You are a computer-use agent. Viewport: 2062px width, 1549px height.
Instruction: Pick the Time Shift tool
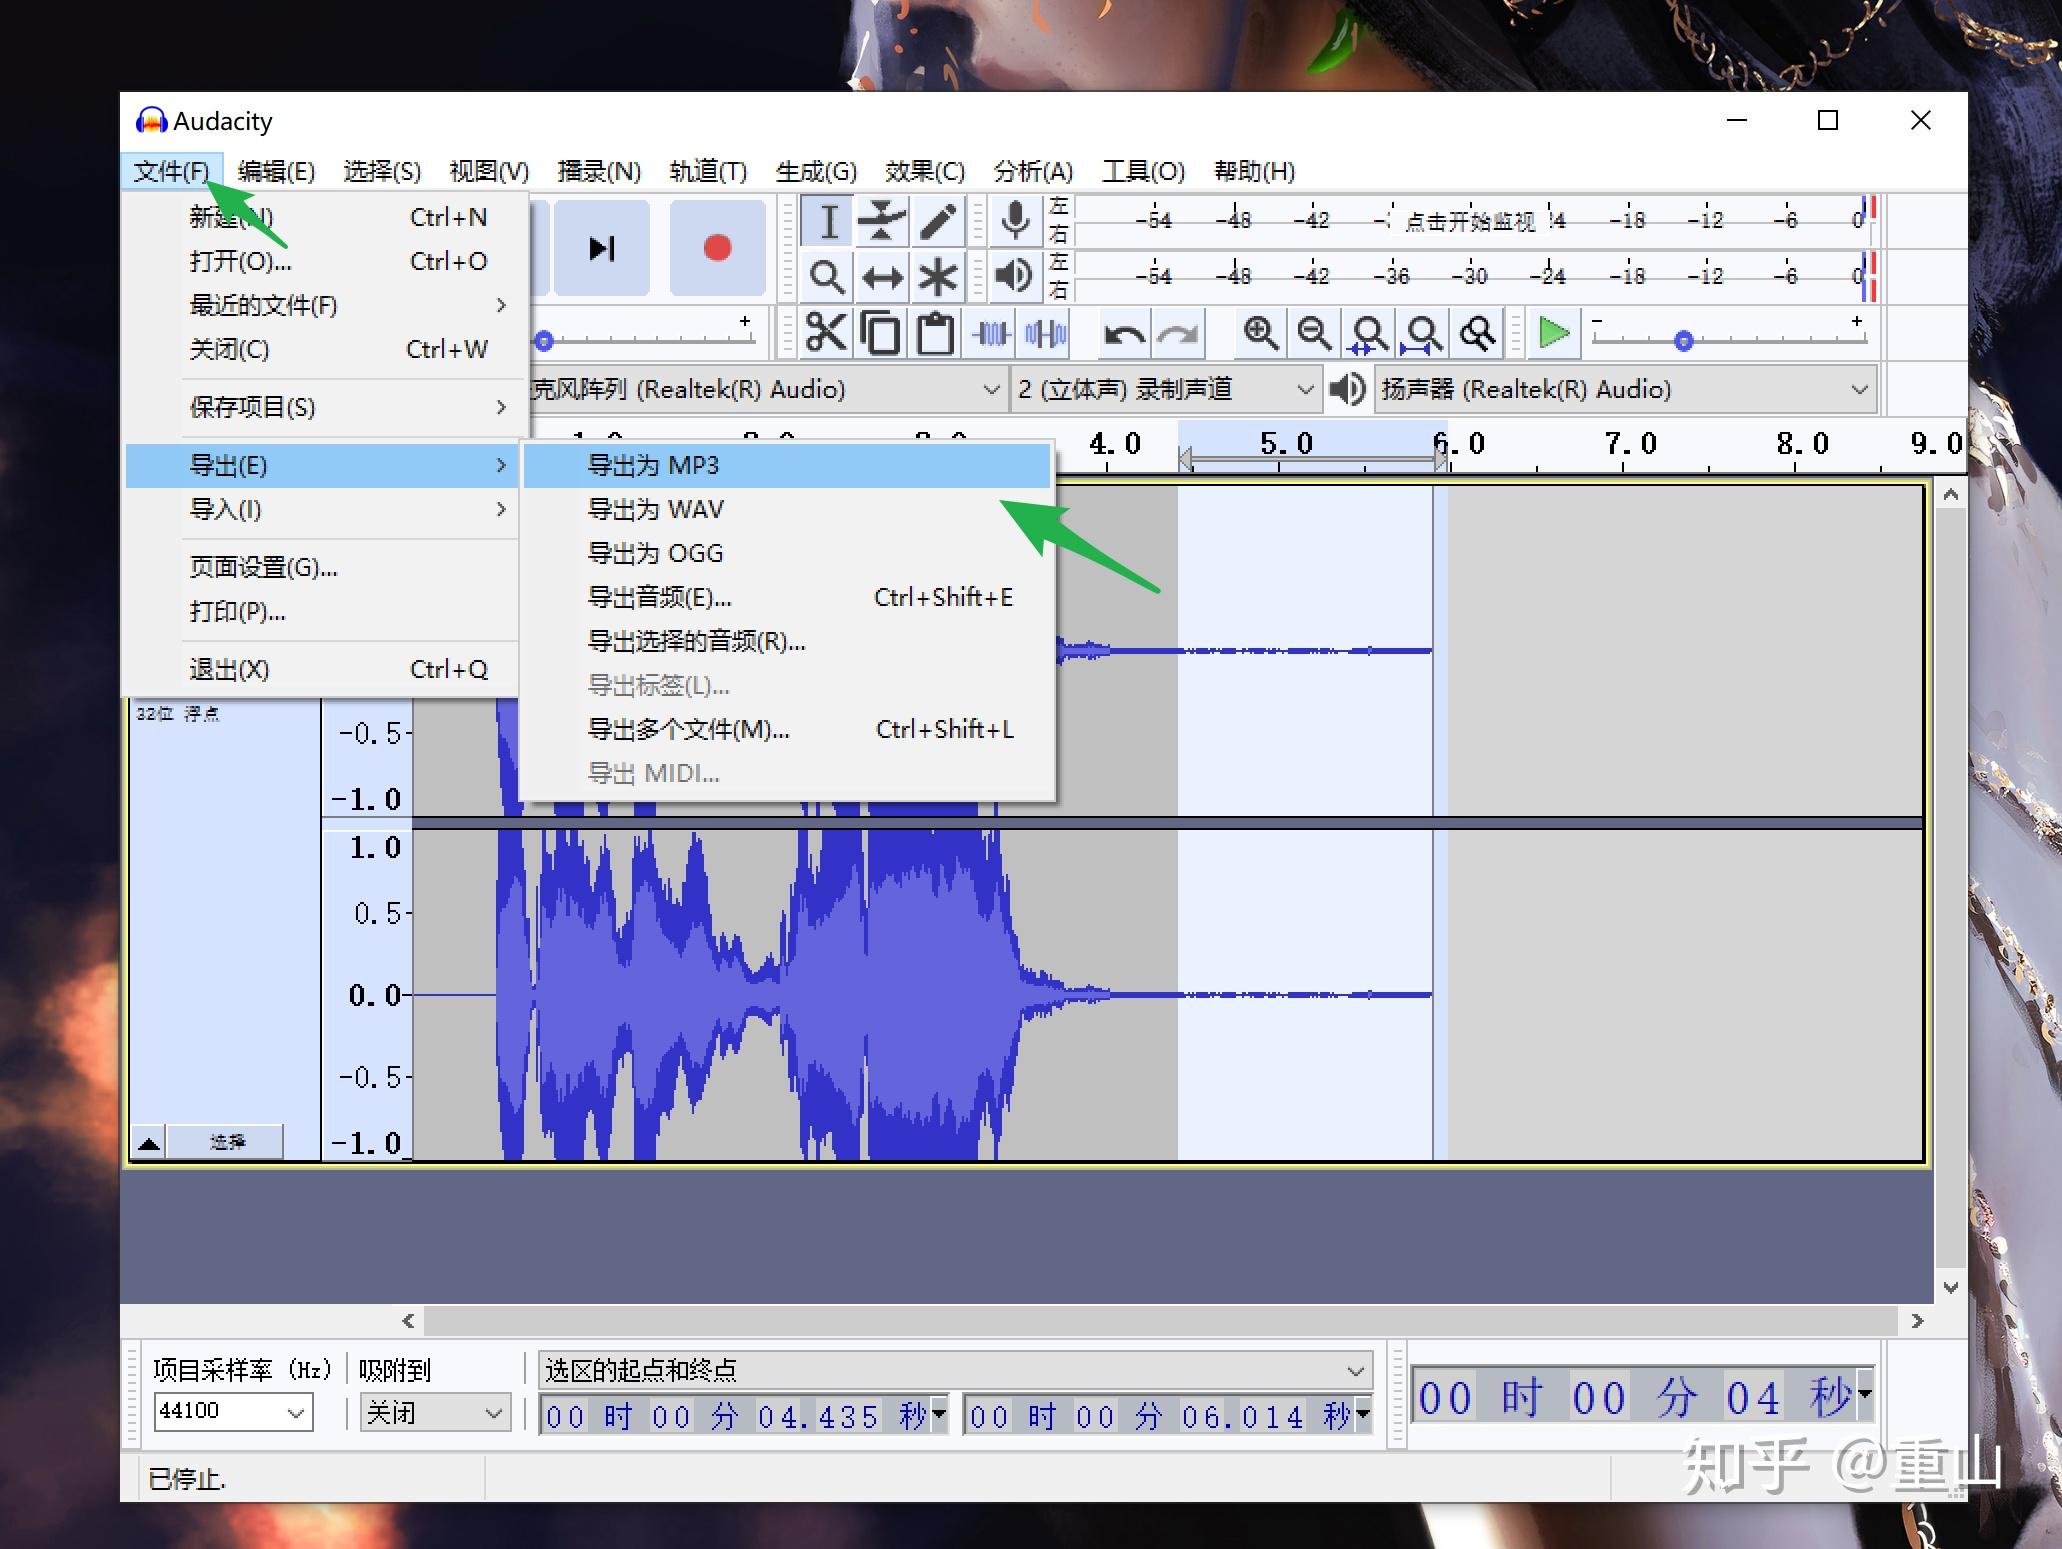point(882,277)
